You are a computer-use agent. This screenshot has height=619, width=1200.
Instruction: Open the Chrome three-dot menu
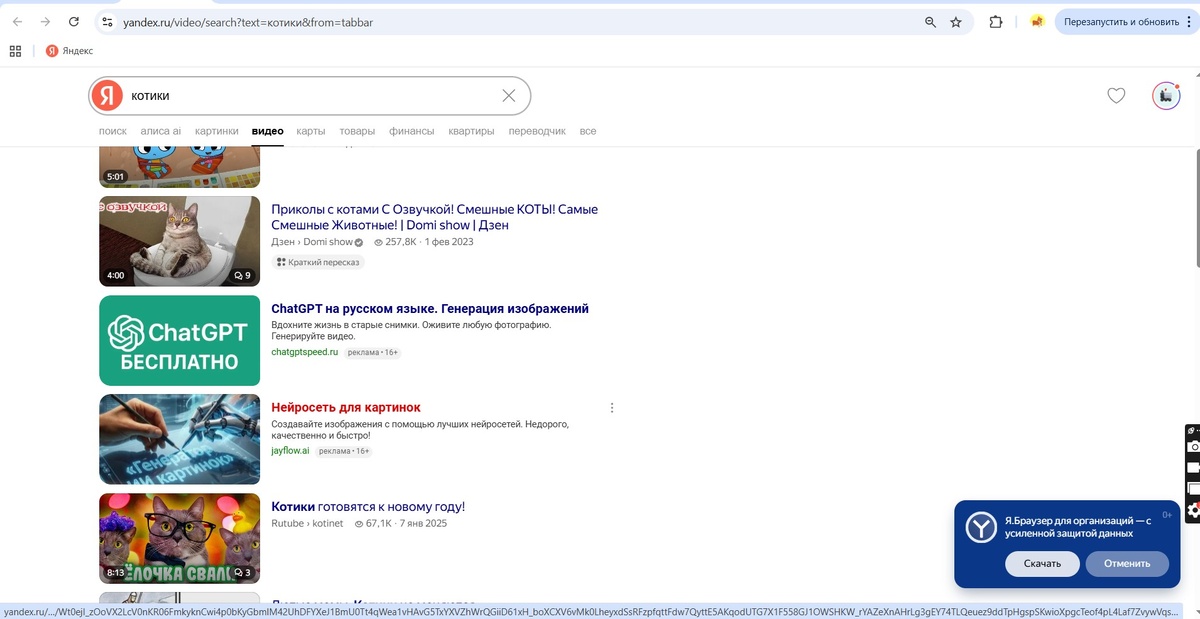(x=1187, y=22)
